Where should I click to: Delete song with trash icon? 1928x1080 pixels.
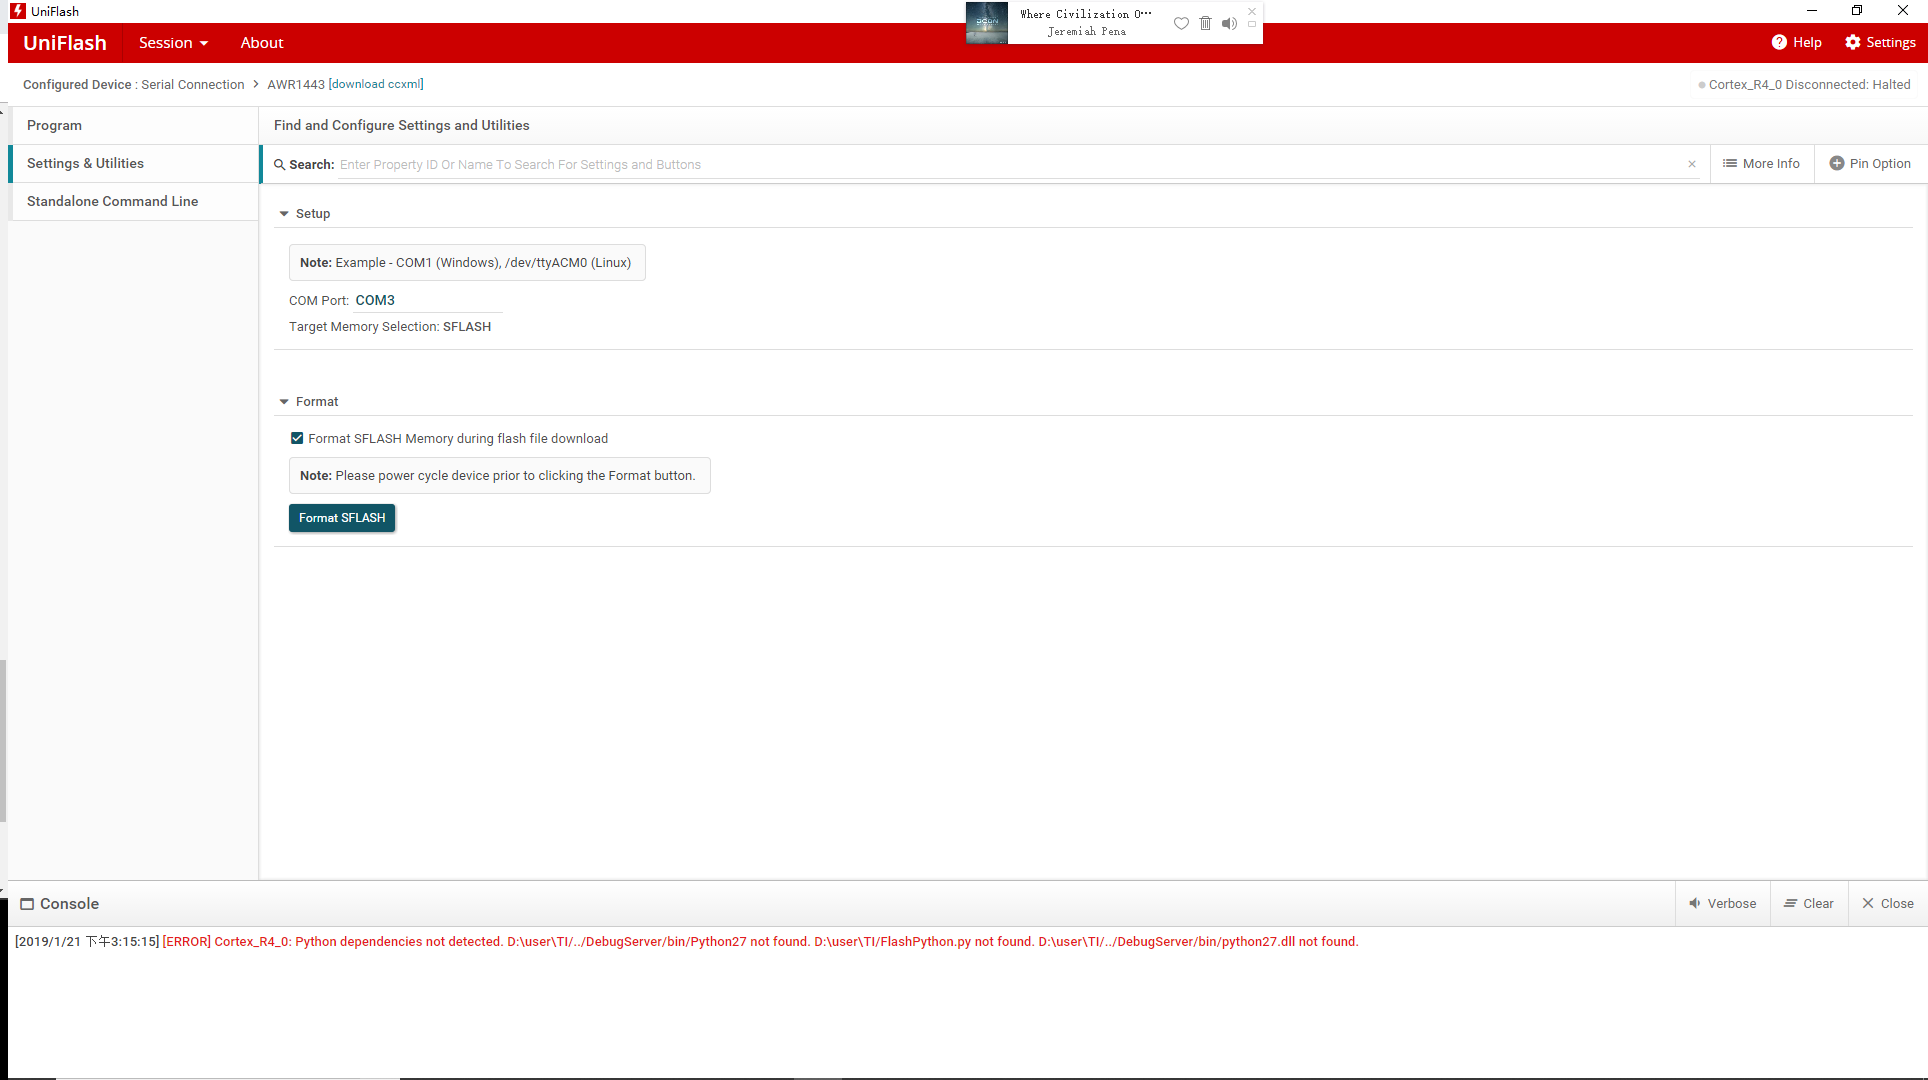click(1205, 23)
